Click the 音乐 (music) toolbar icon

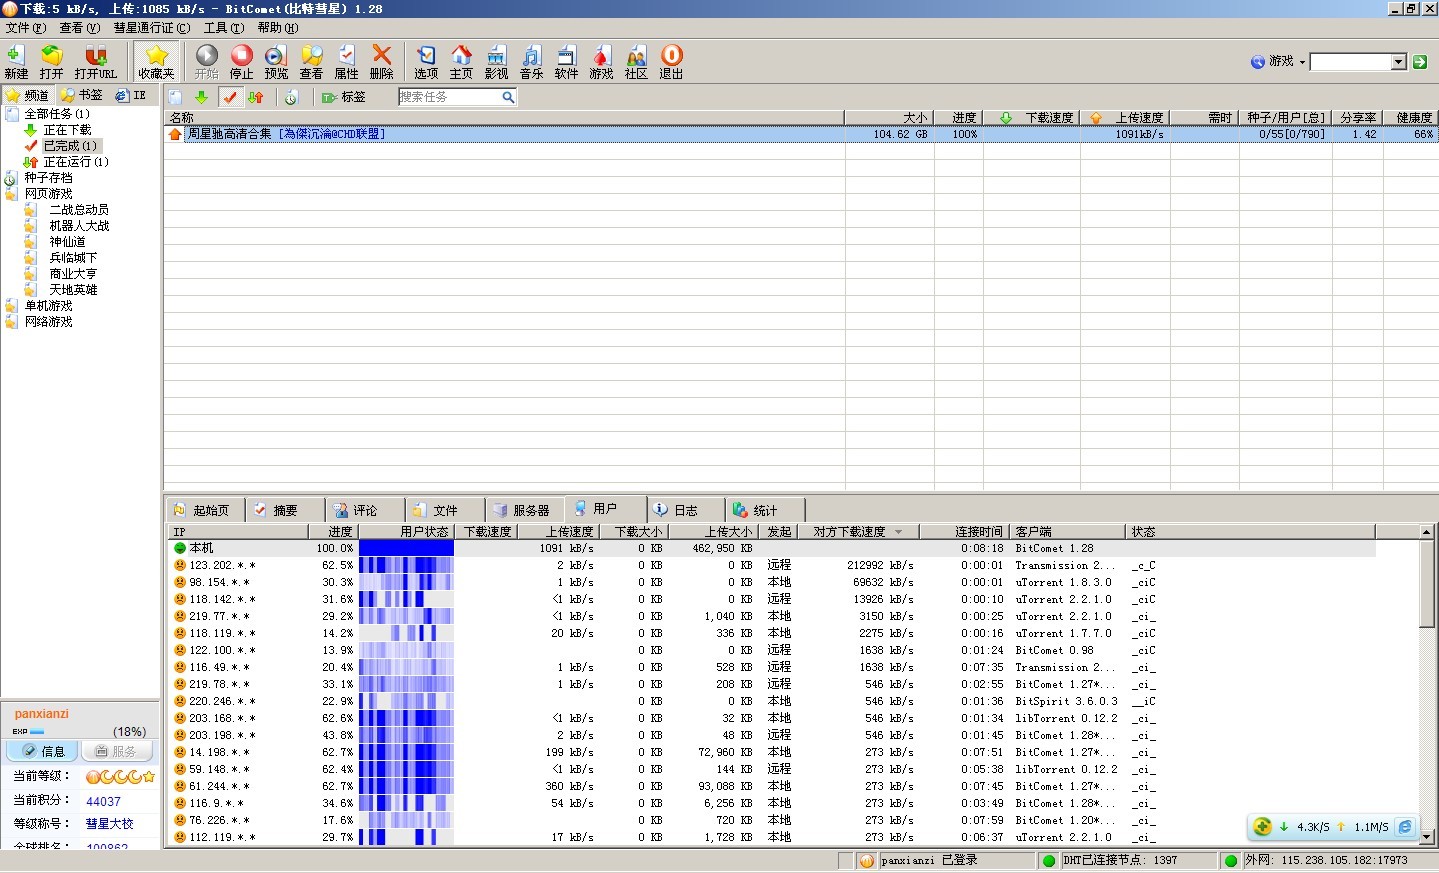click(x=531, y=61)
